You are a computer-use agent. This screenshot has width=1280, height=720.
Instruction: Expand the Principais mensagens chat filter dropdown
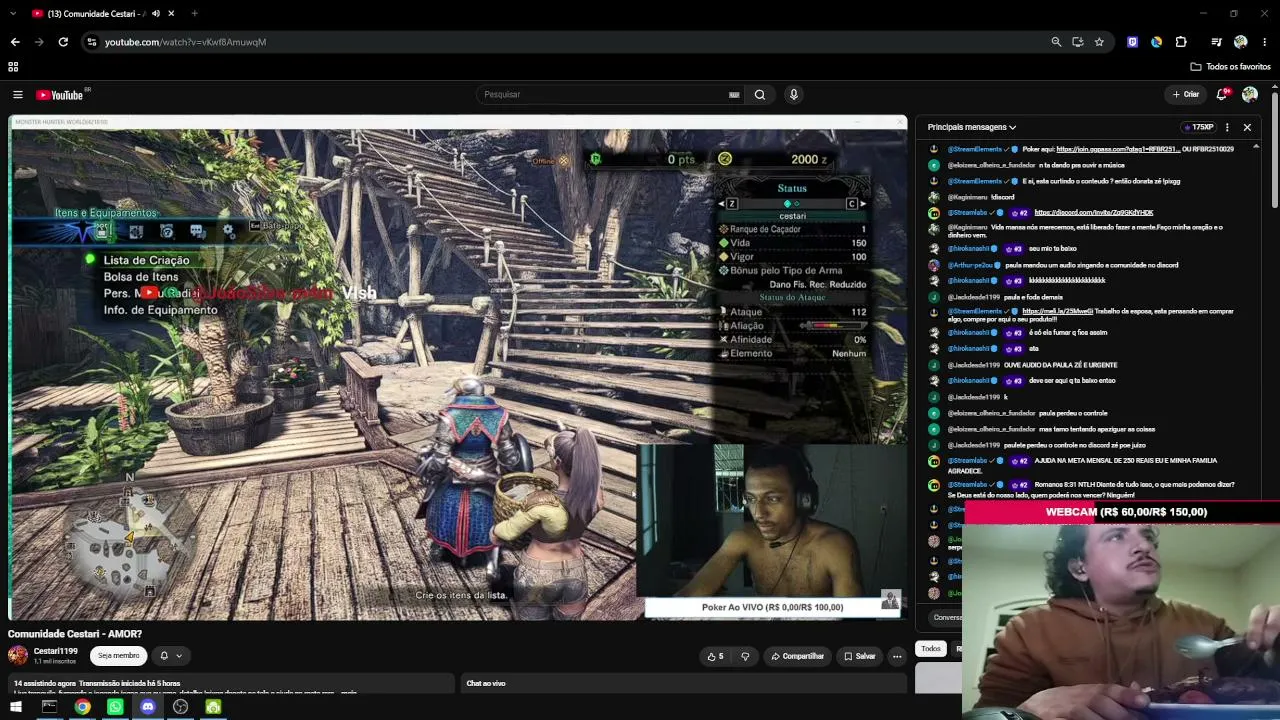972,127
